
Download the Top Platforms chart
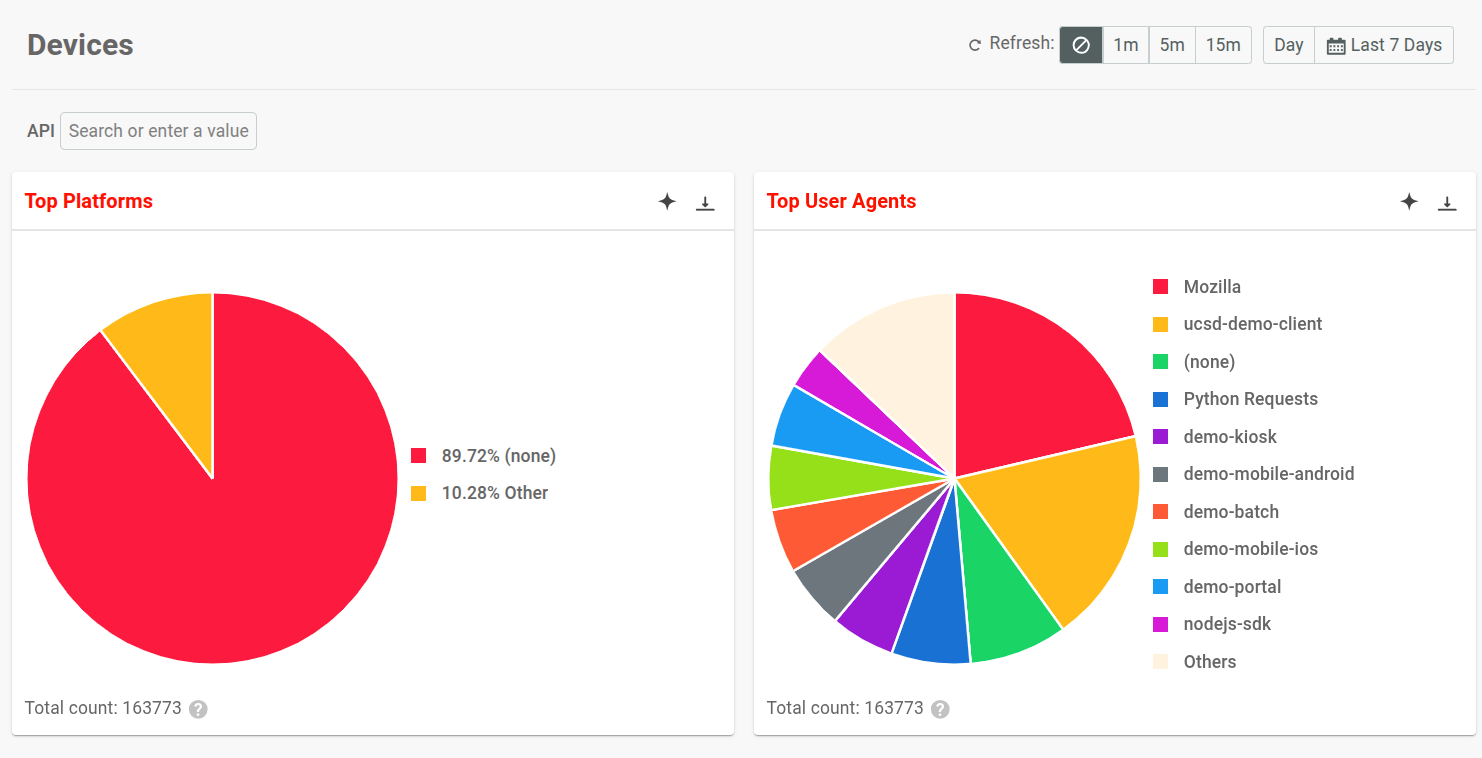[705, 201]
